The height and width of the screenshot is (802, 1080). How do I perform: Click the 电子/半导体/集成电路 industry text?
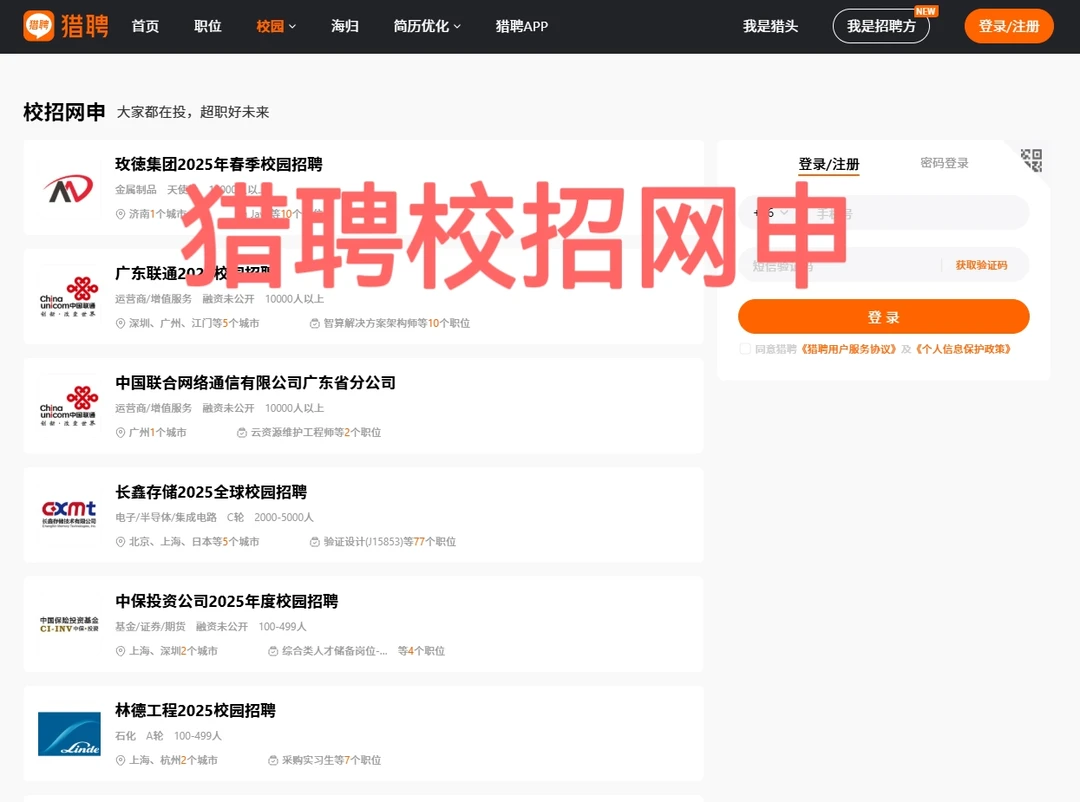coord(165,517)
